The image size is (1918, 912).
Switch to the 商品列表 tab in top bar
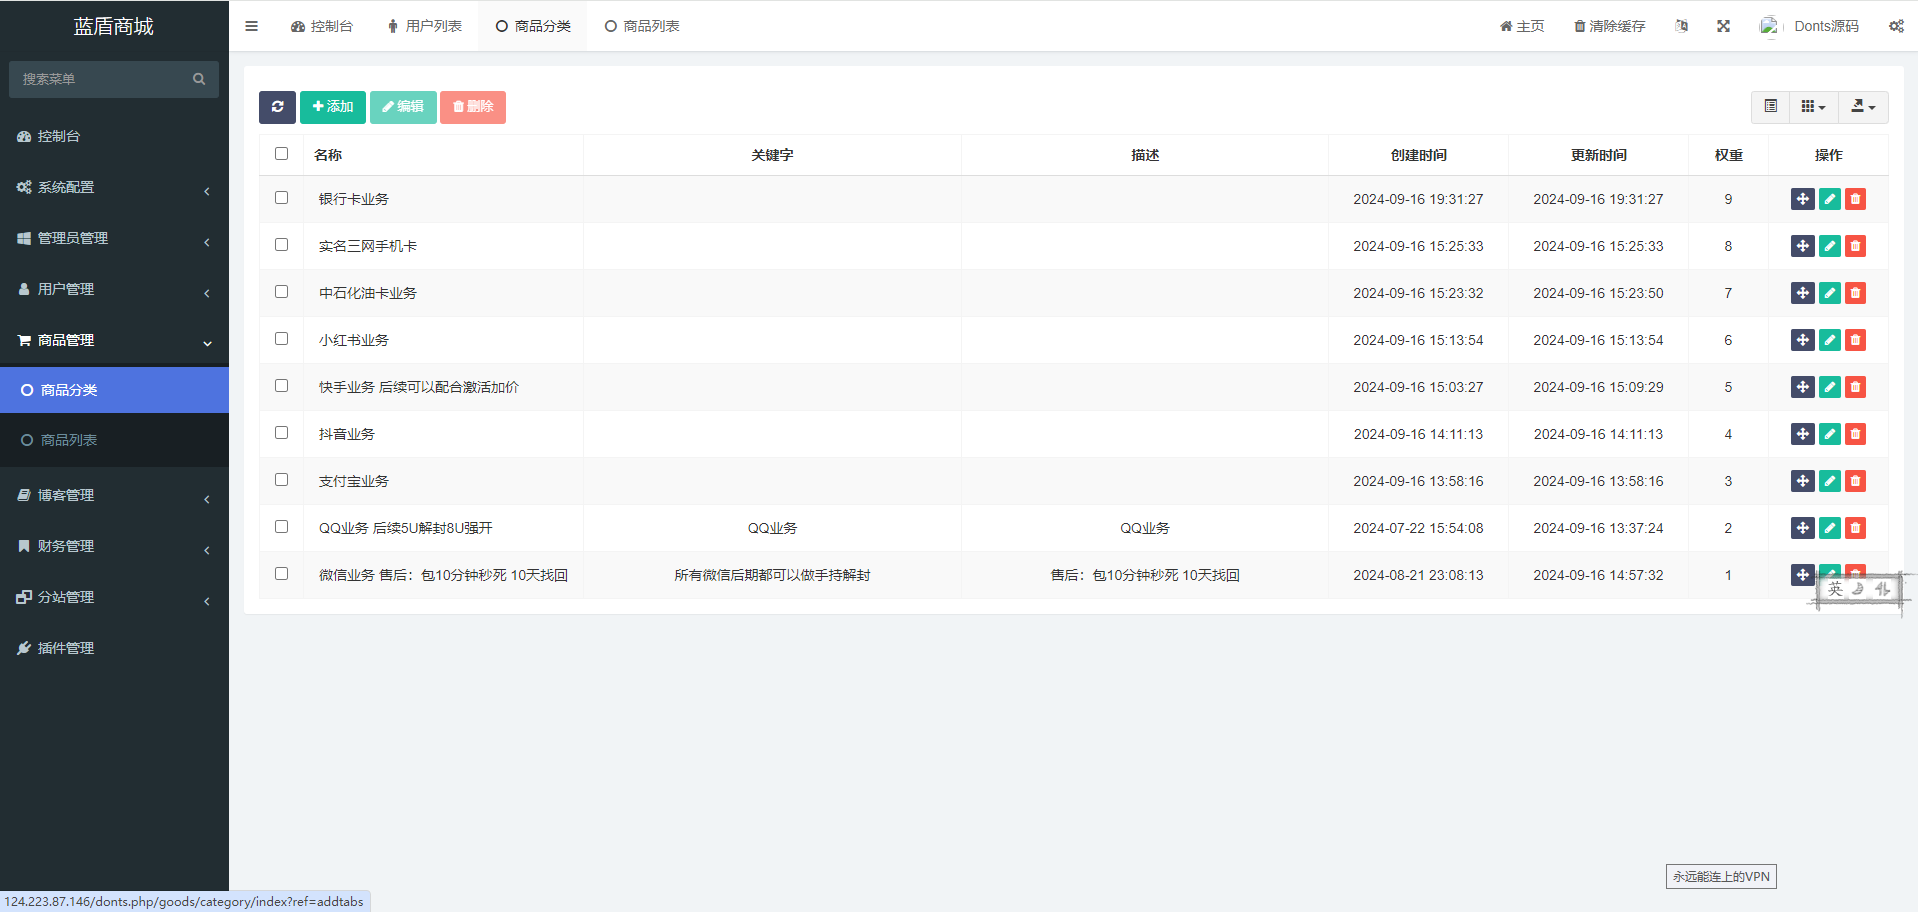(x=642, y=26)
